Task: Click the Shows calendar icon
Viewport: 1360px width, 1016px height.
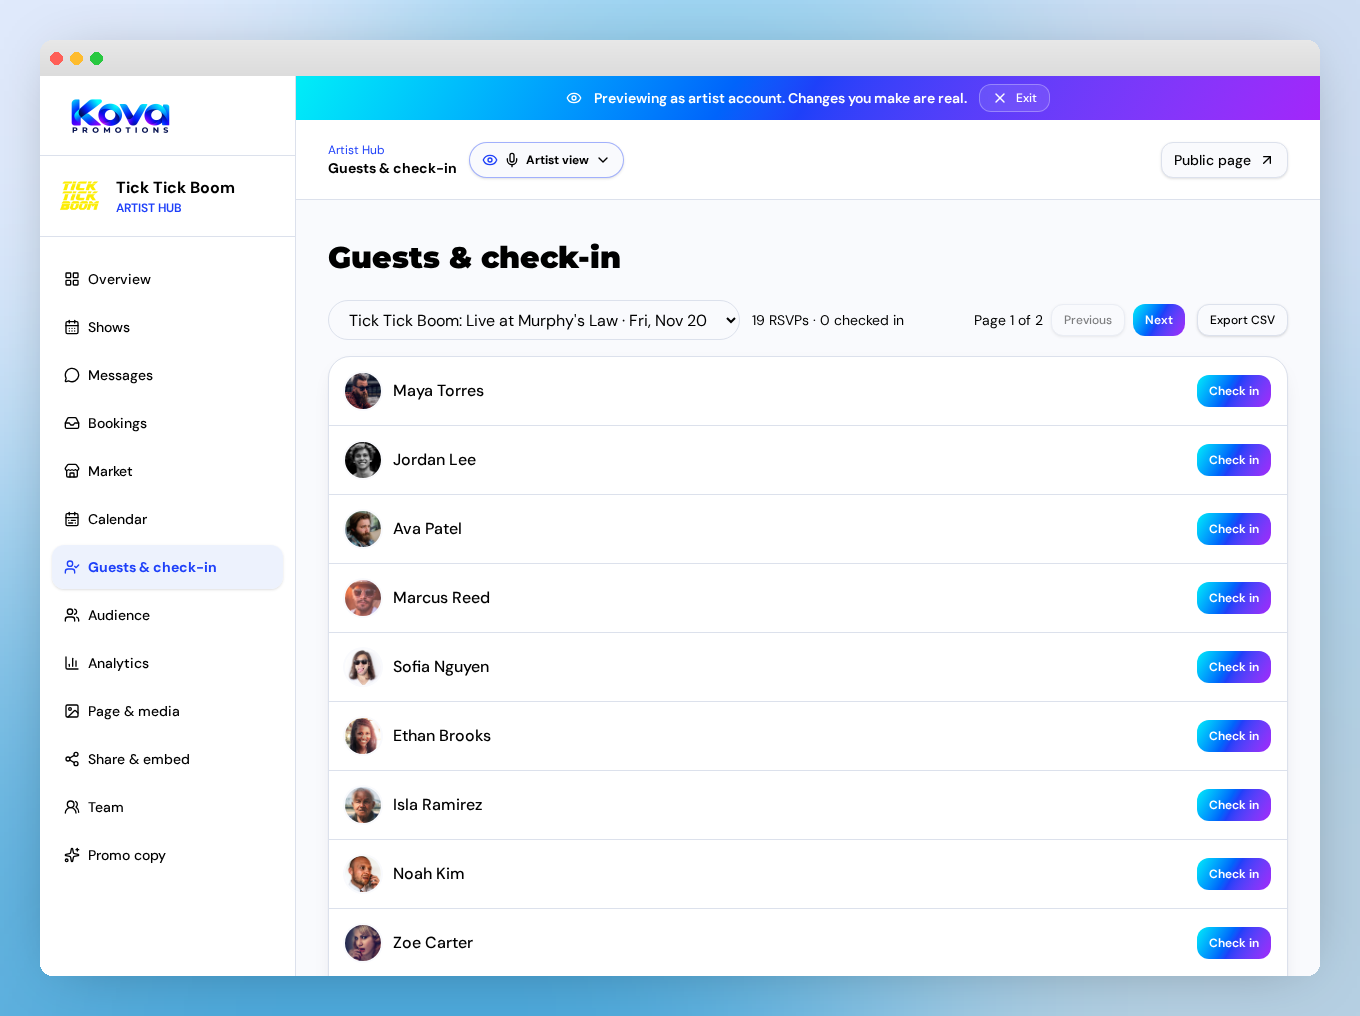Action: [72, 327]
